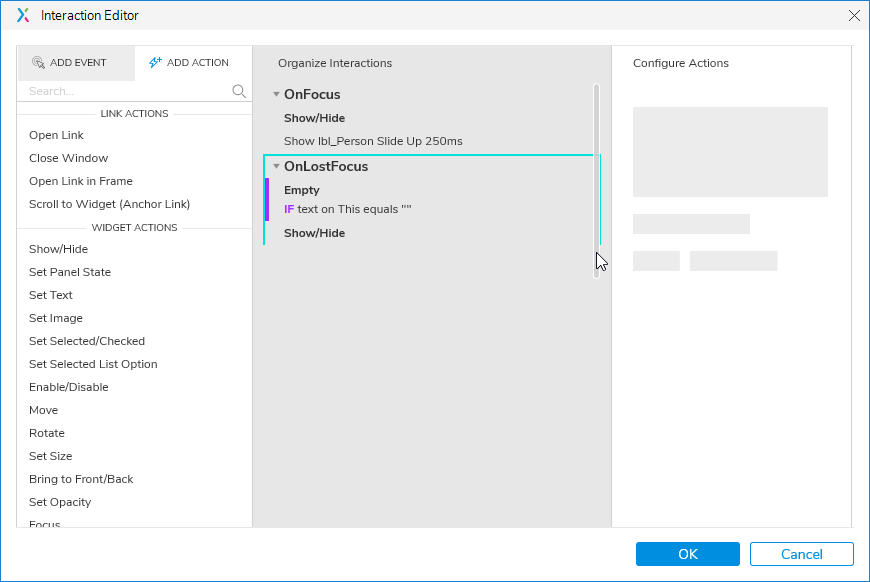Select Show/Hide under OnLostFocus

click(314, 233)
